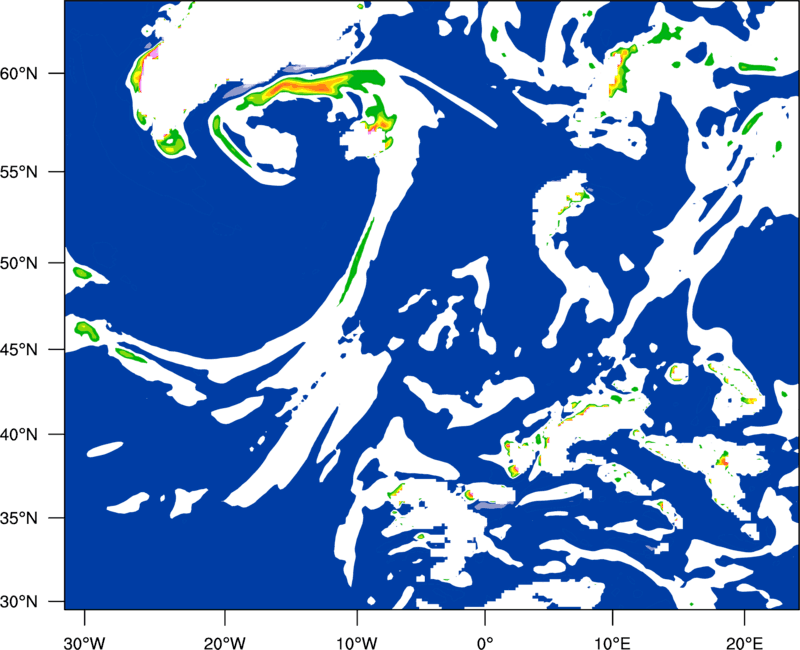Click the 55°N latitude label
This screenshot has width=800, height=650.
pyautogui.click(x=19, y=172)
